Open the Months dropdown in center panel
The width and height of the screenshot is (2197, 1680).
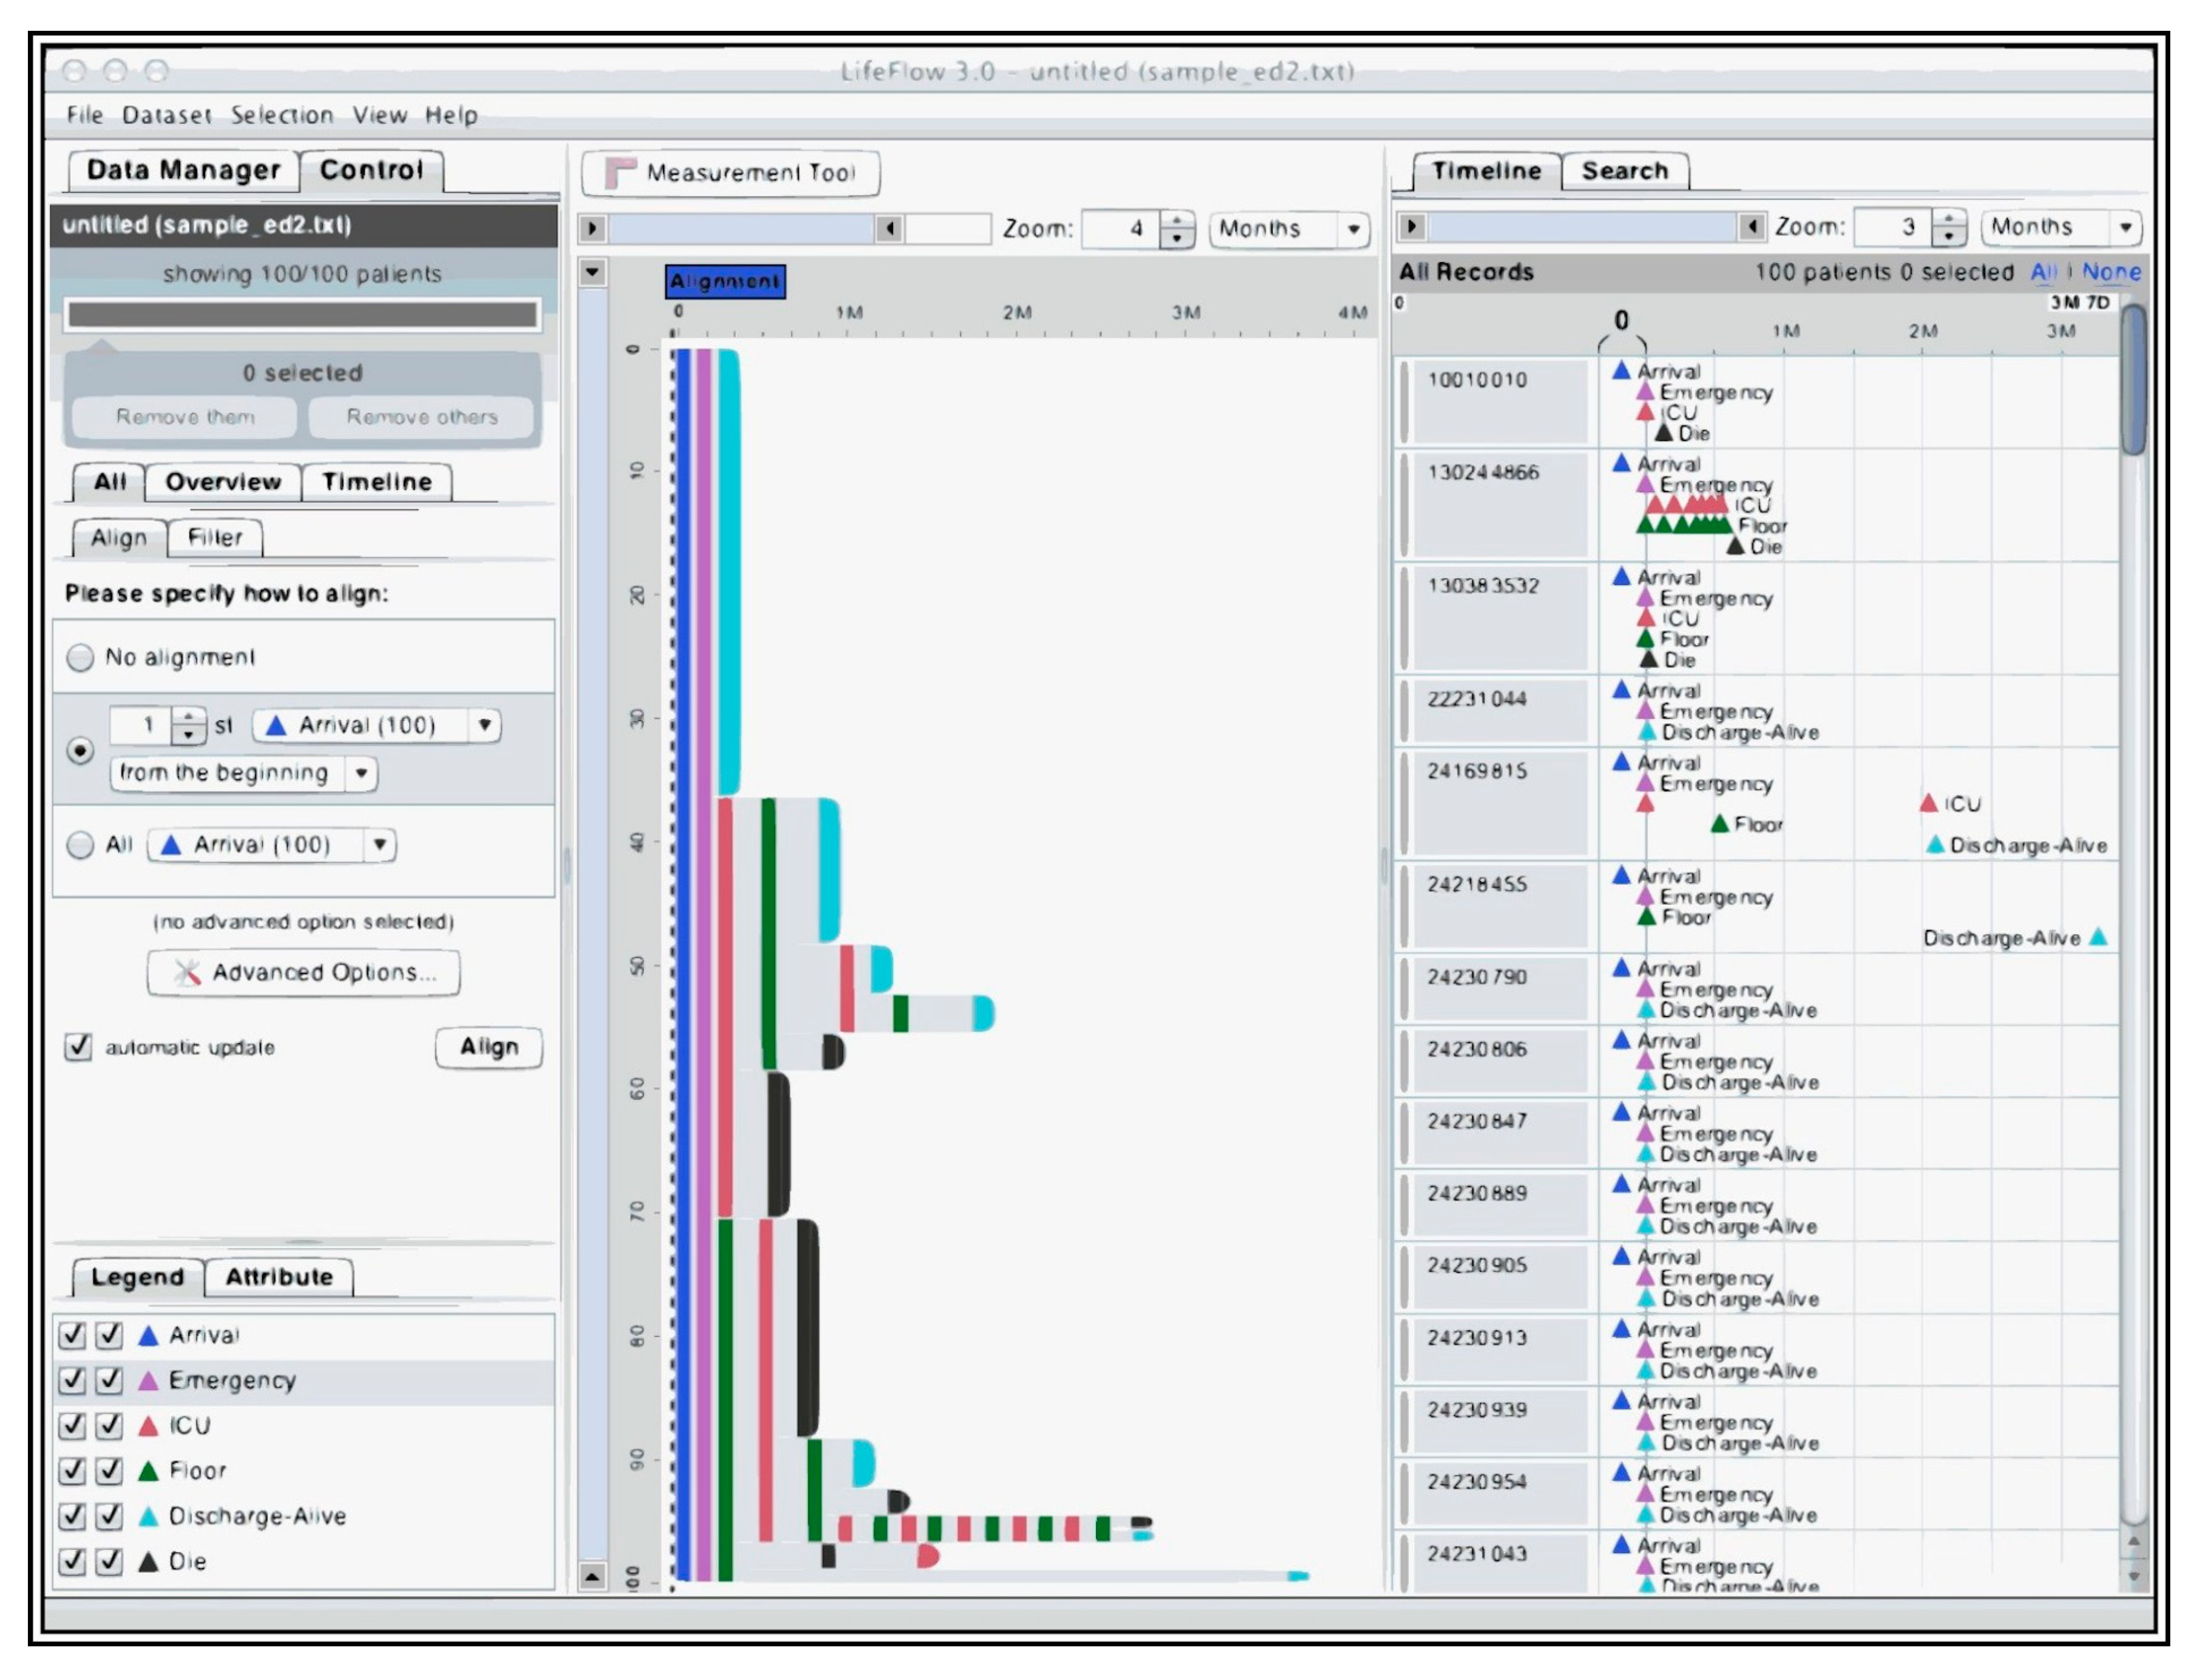[x=1352, y=229]
